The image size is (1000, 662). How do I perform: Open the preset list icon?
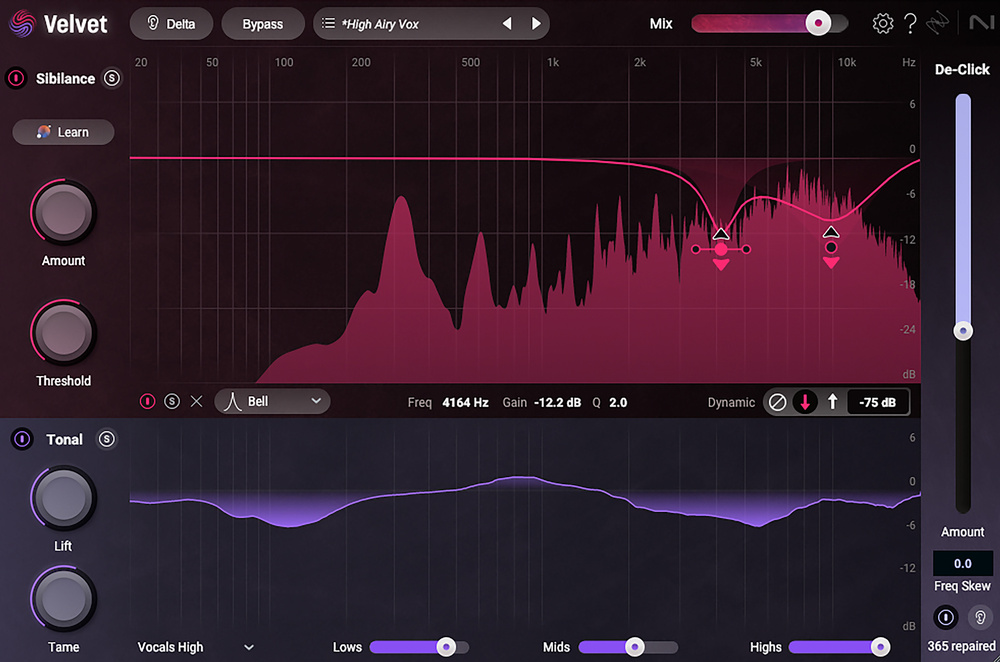(x=328, y=24)
